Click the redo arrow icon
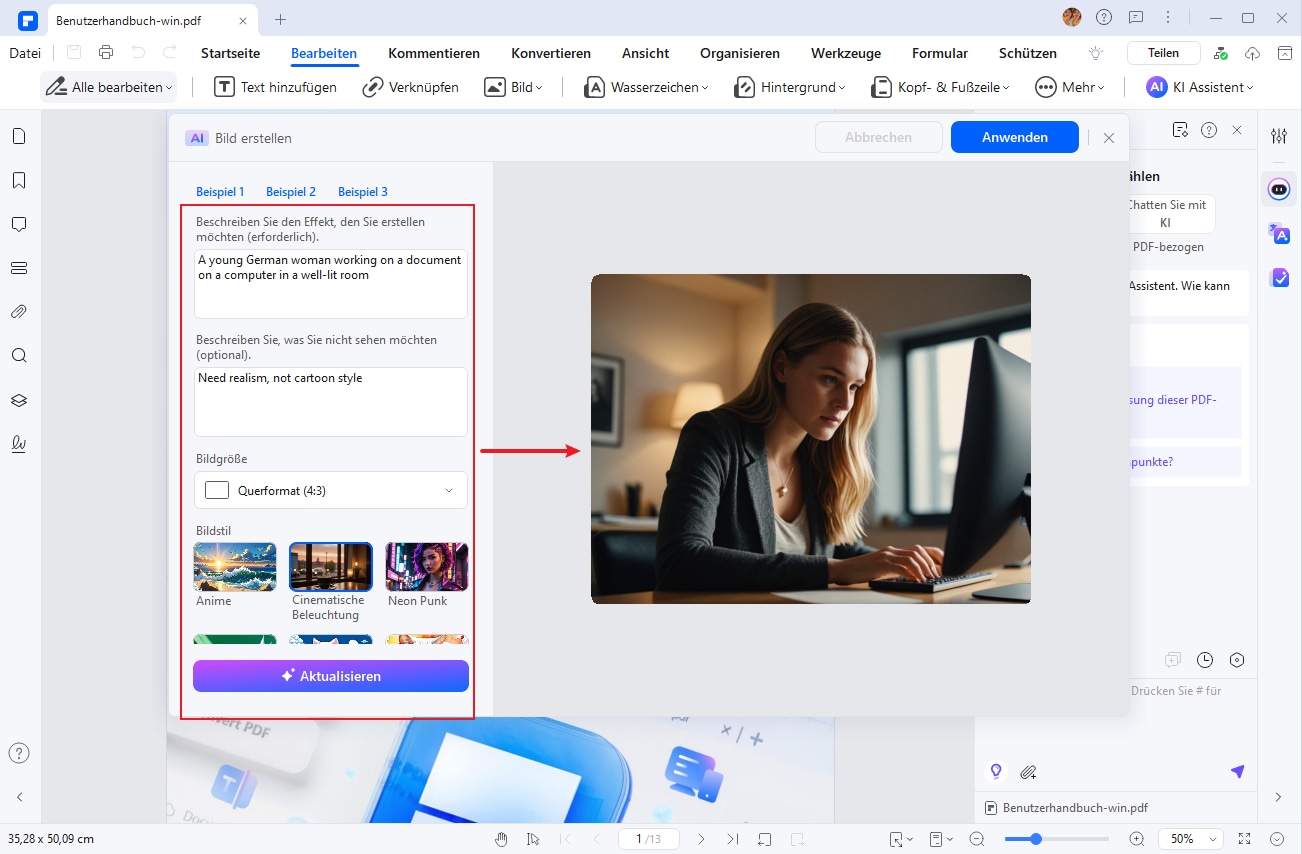This screenshot has height=854, width=1302. coord(170,53)
